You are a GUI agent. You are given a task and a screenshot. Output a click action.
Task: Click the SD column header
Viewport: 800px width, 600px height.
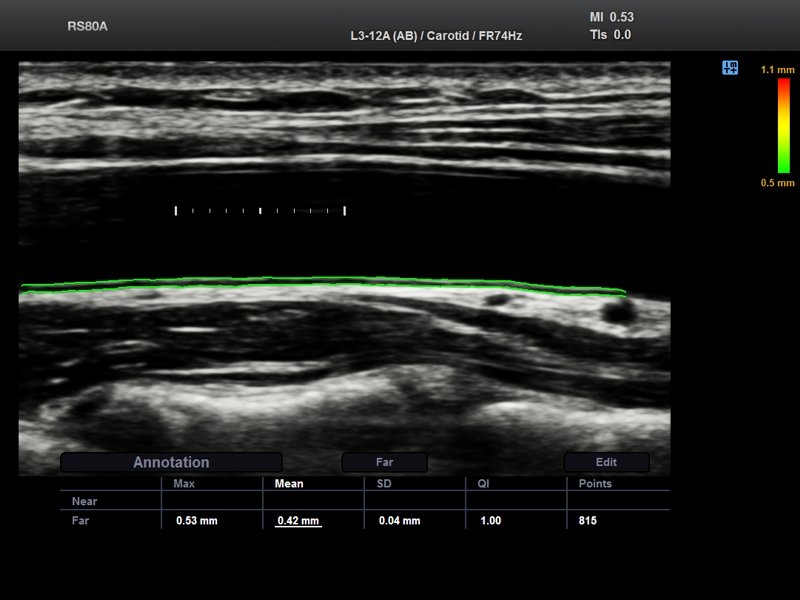pos(384,484)
